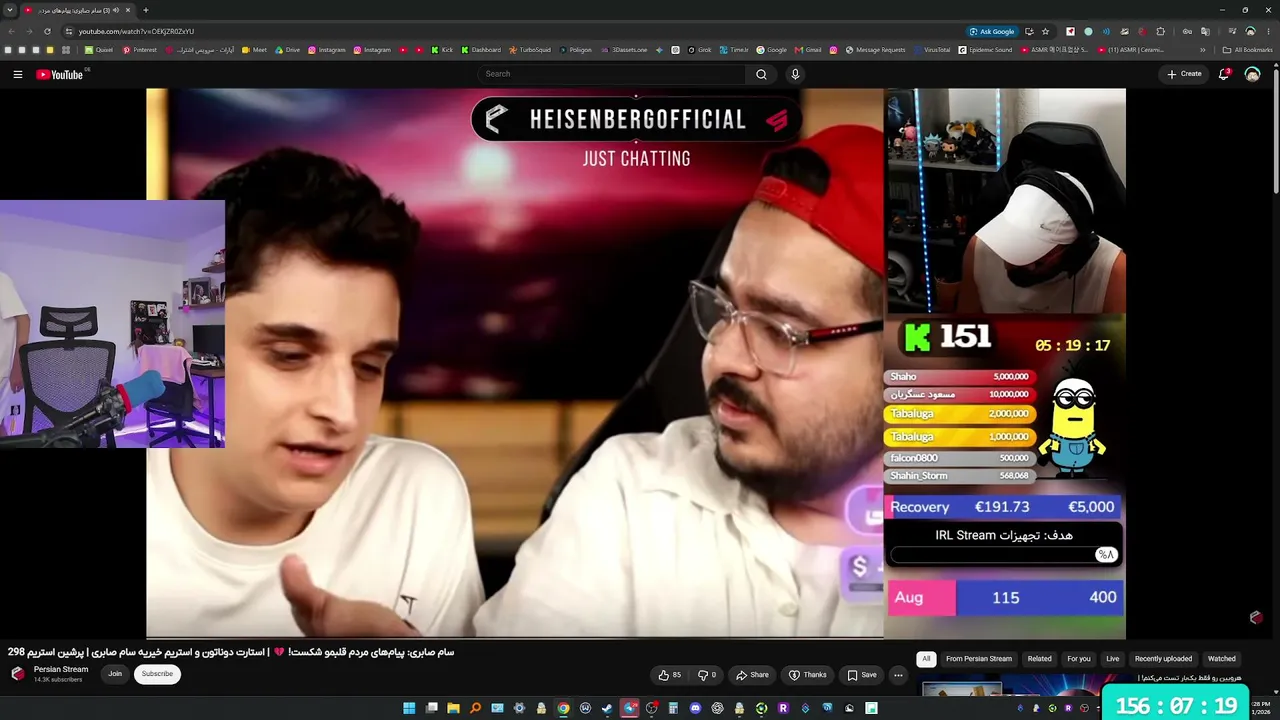Send Thanks to the creator

point(808,675)
